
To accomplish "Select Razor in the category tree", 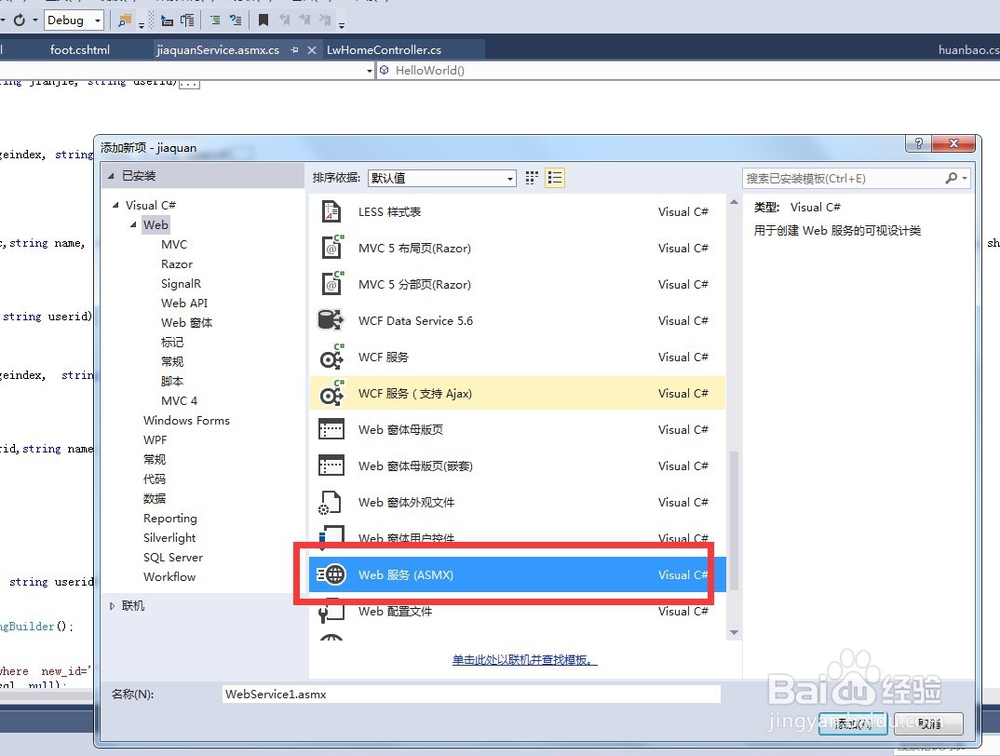I will pos(177,264).
